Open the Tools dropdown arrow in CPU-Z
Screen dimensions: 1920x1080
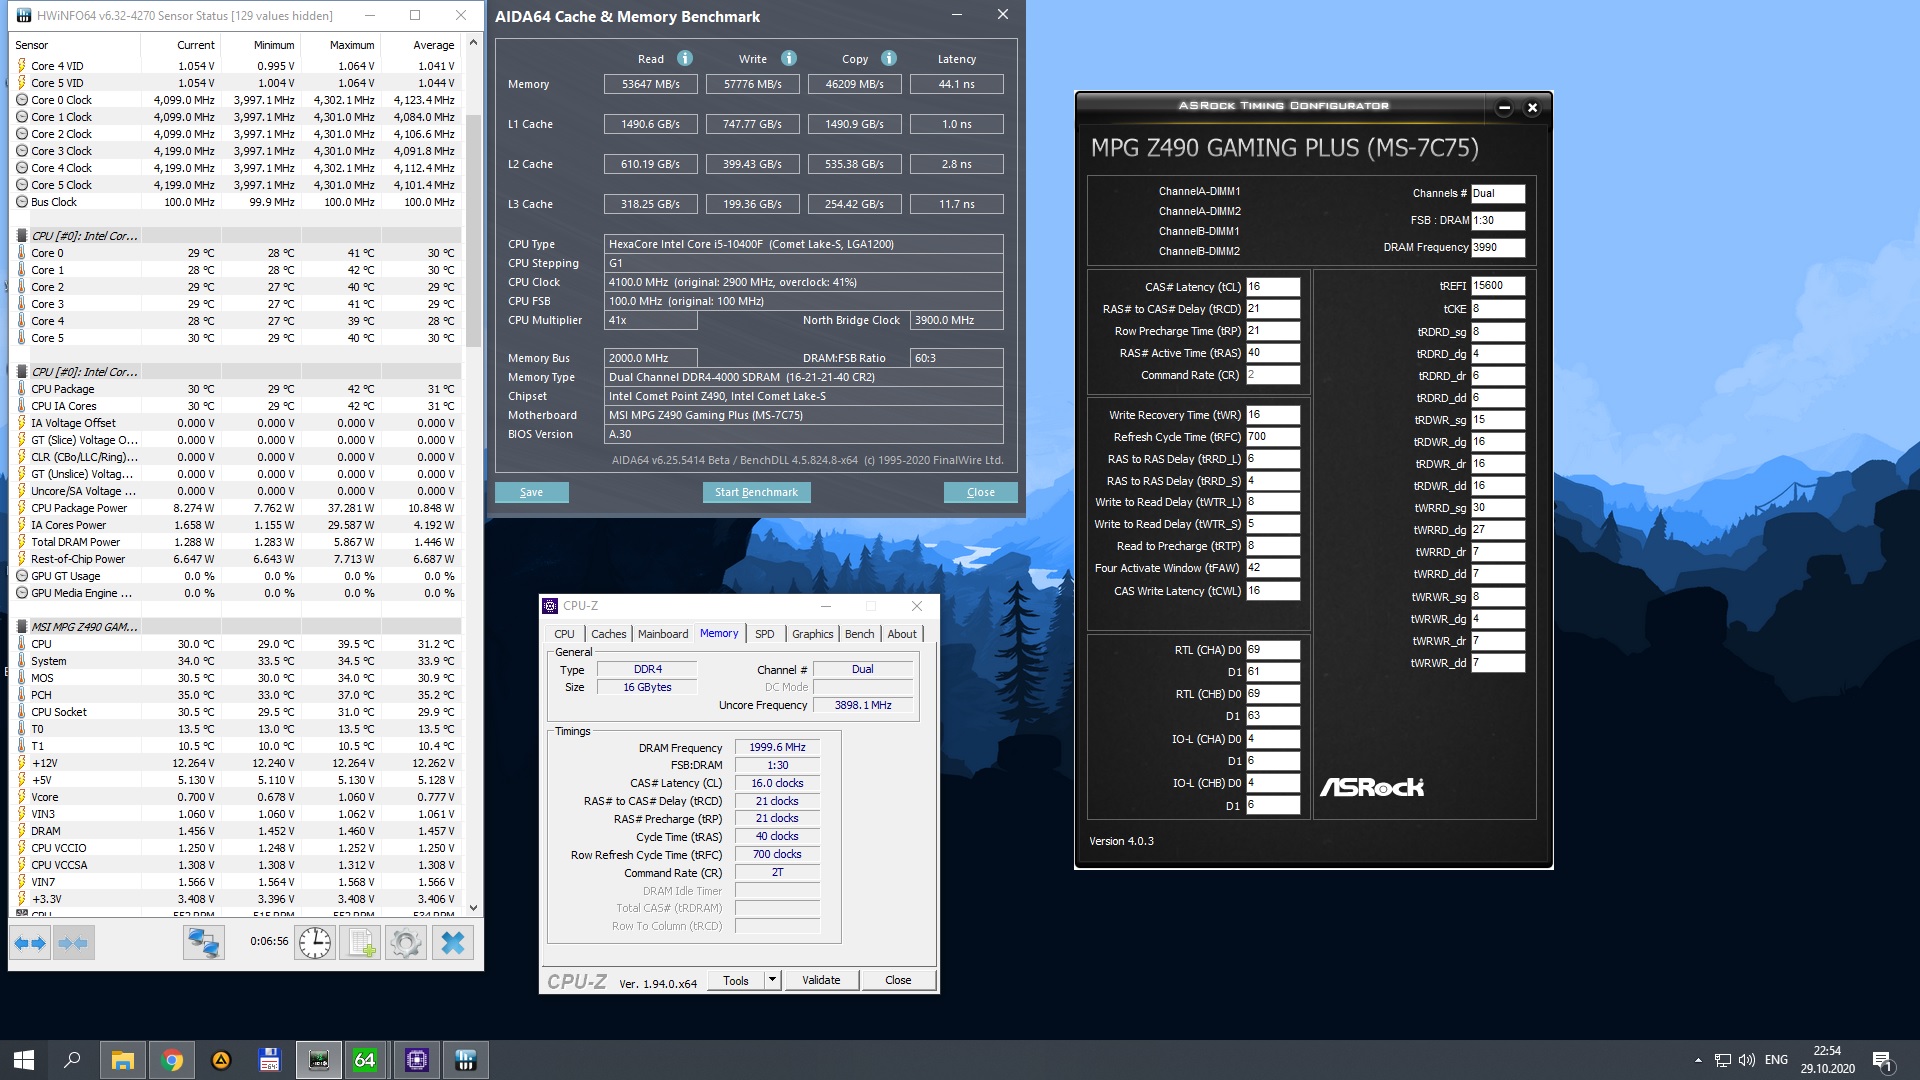[x=772, y=980]
